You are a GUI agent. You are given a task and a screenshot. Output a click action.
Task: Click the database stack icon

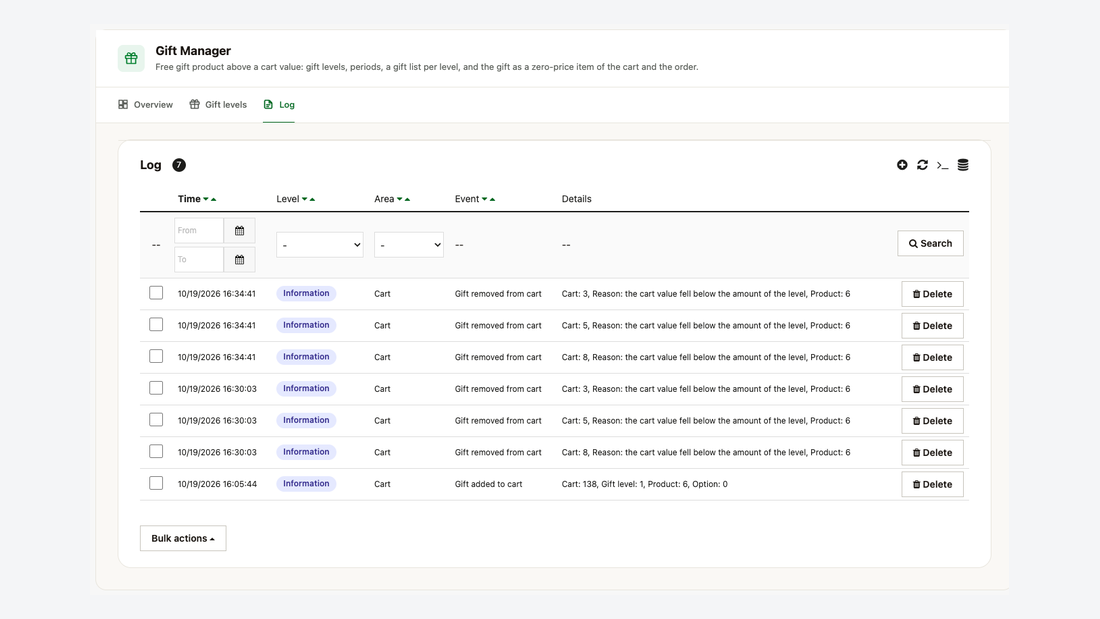pyautogui.click(x=963, y=165)
